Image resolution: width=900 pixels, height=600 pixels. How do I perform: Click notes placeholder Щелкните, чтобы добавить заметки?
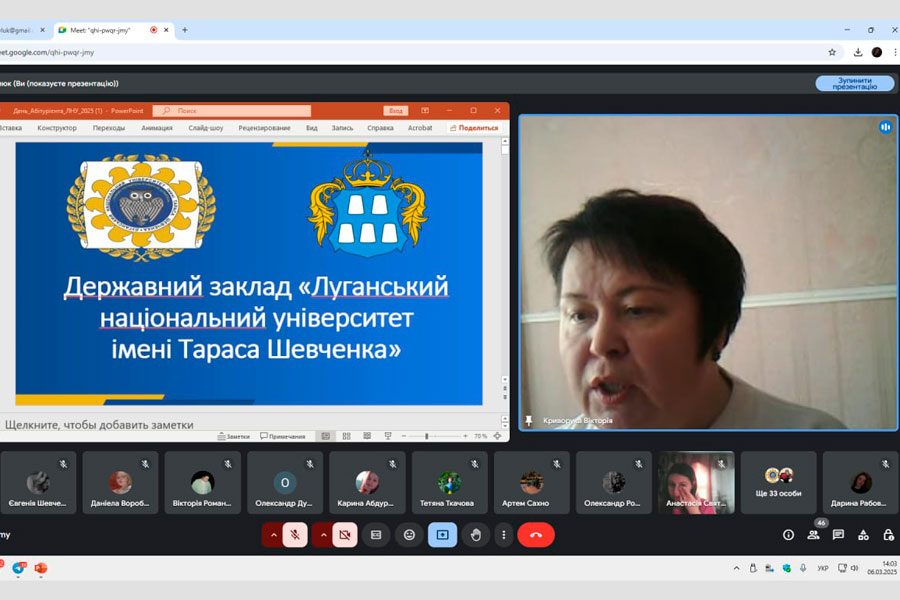coord(99,425)
